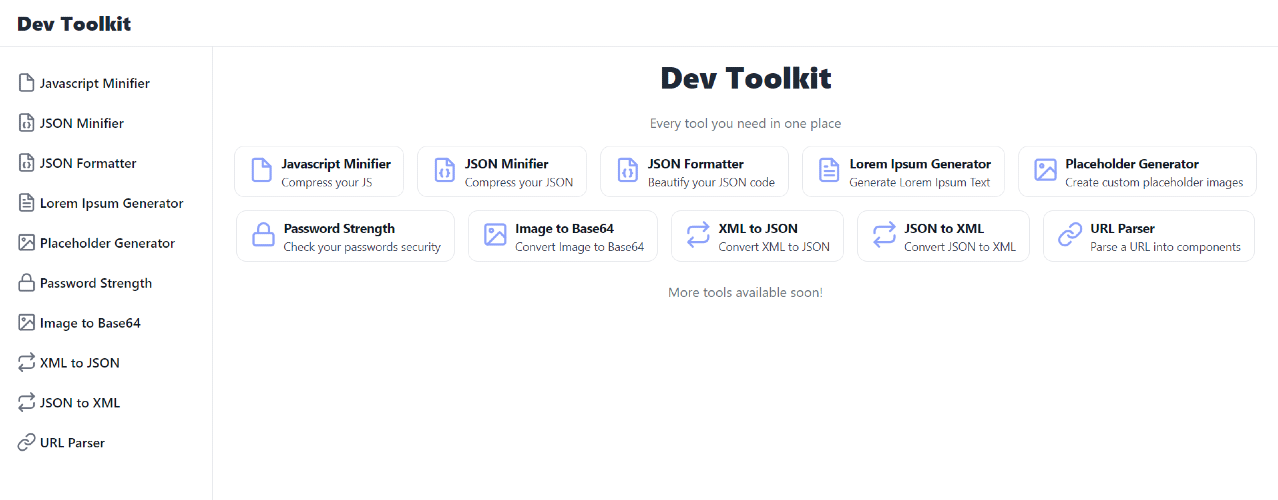Click the Javascript Minifier file icon in sidebar
Image resolution: width=1278 pixels, height=500 pixels.
[x=27, y=83]
